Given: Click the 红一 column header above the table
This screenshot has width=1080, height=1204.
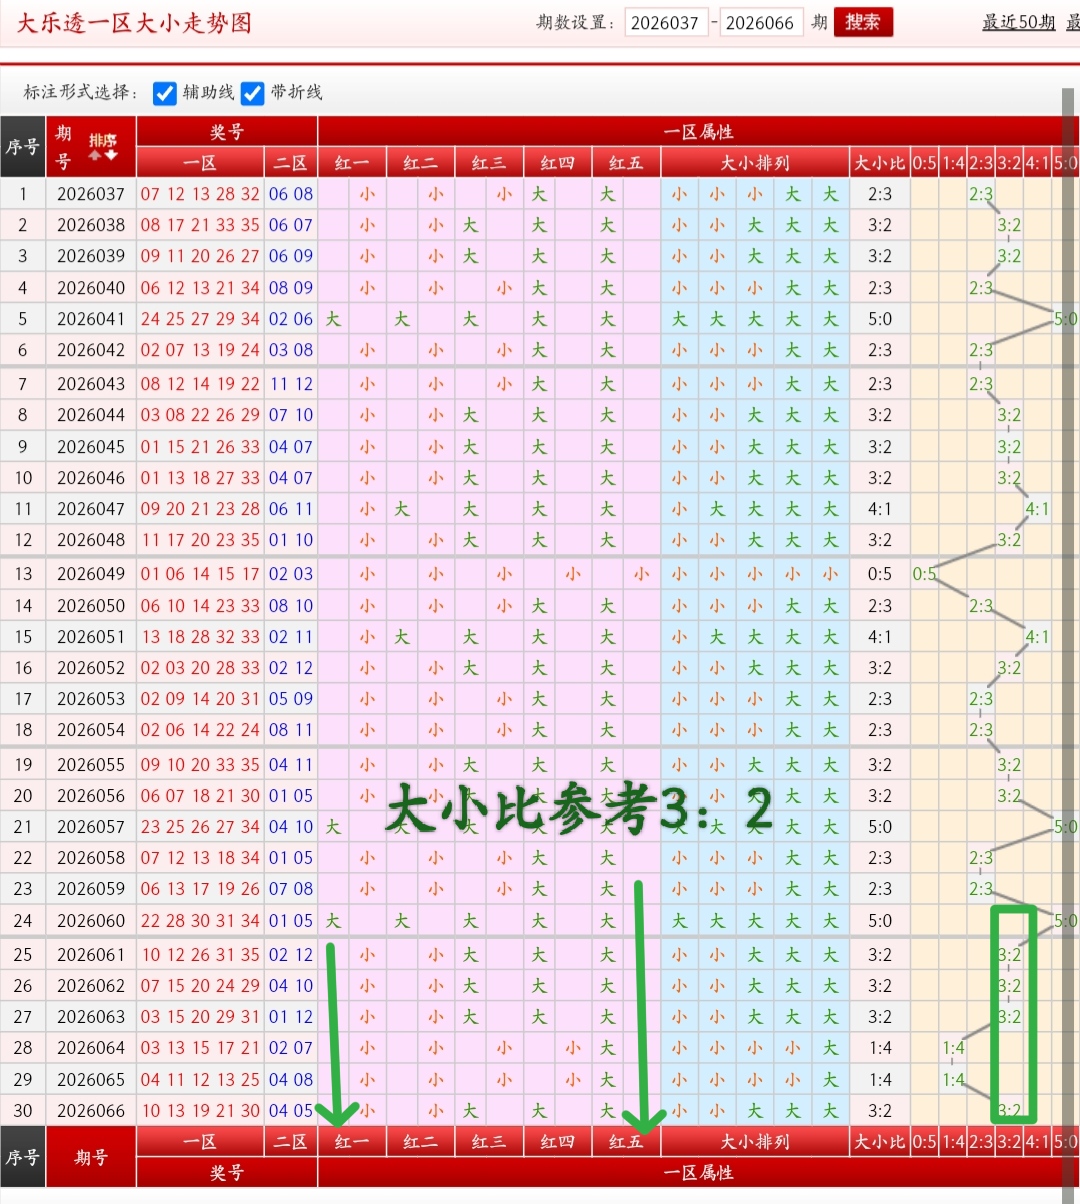Looking at the screenshot, I should (x=352, y=163).
